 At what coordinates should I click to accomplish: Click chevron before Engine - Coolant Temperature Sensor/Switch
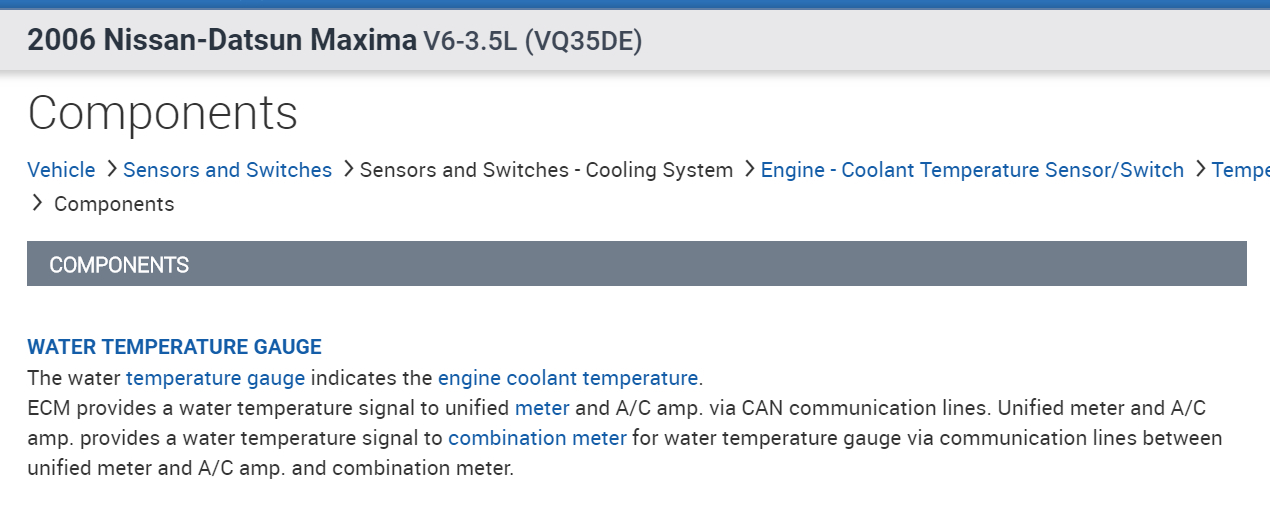749,170
